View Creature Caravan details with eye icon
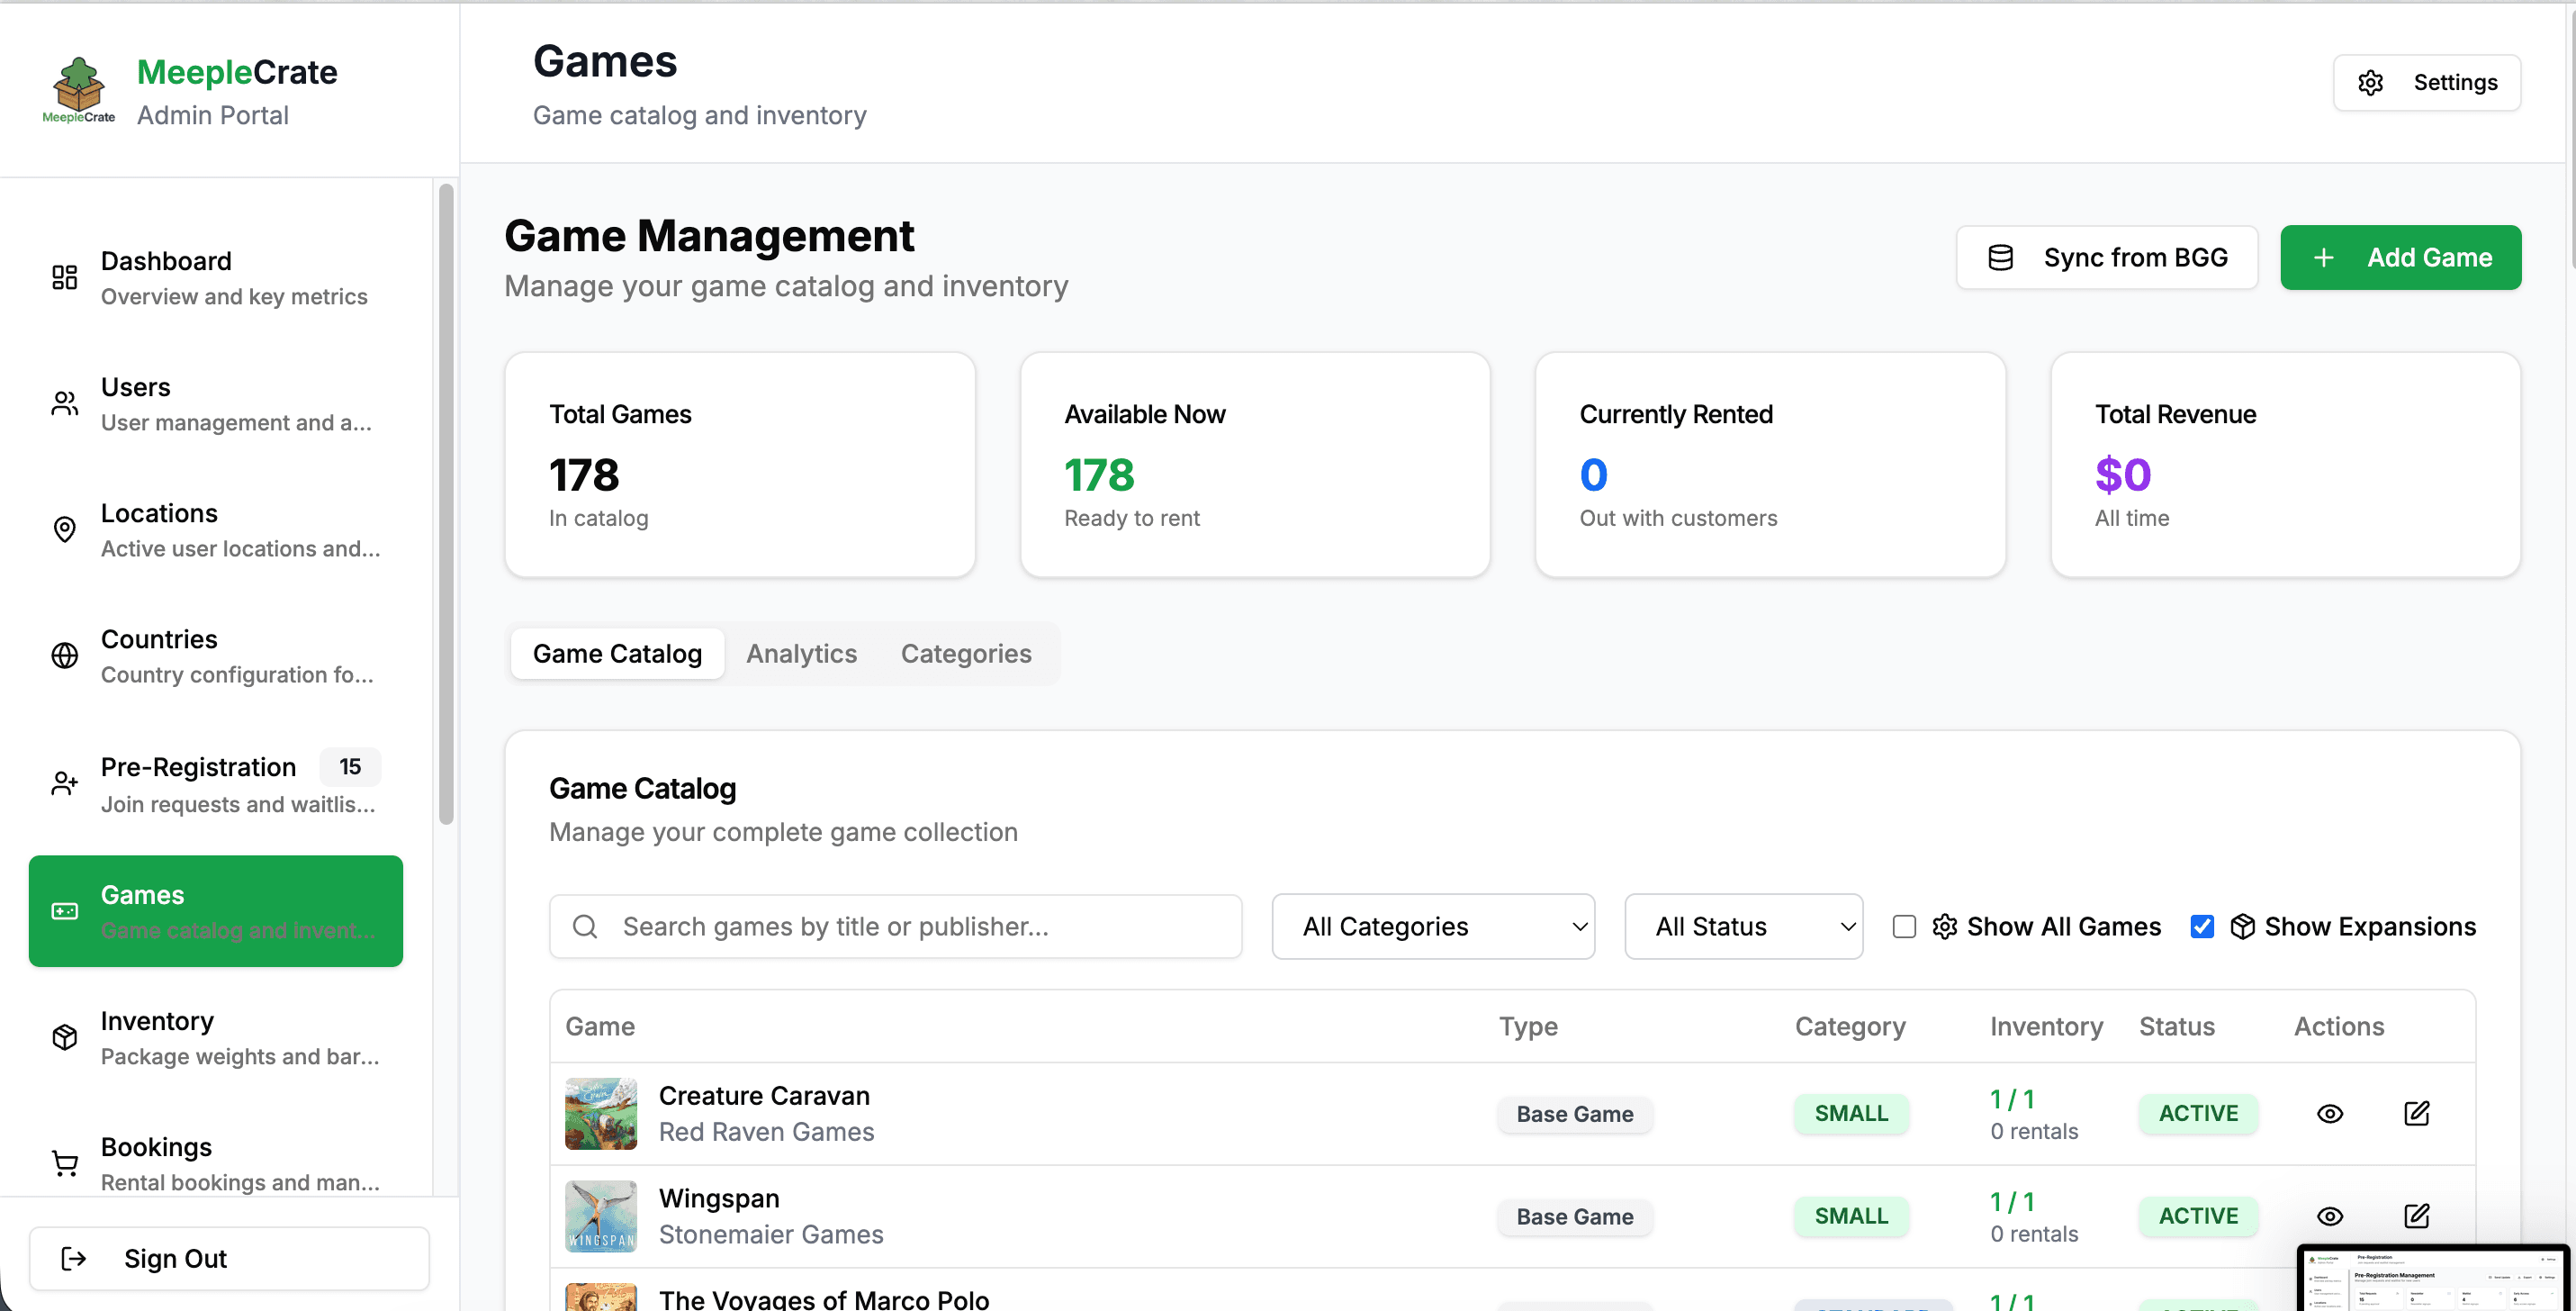Image resolution: width=2576 pixels, height=1311 pixels. (2330, 1113)
